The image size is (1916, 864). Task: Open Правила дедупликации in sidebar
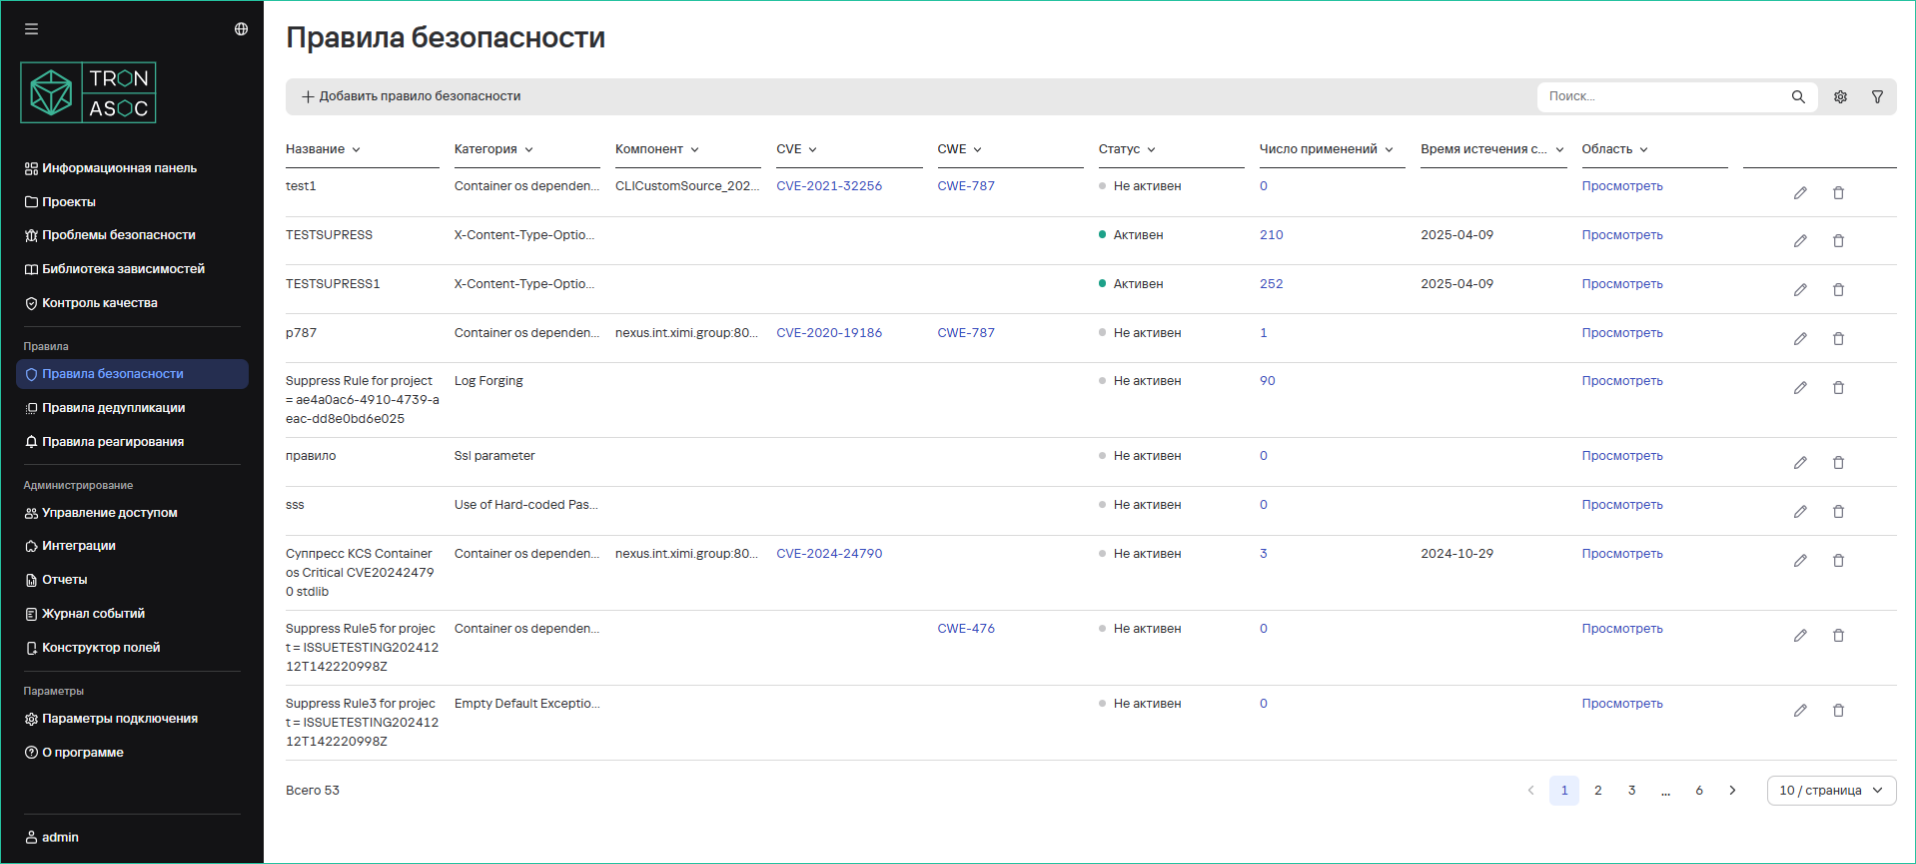[113, 408]
